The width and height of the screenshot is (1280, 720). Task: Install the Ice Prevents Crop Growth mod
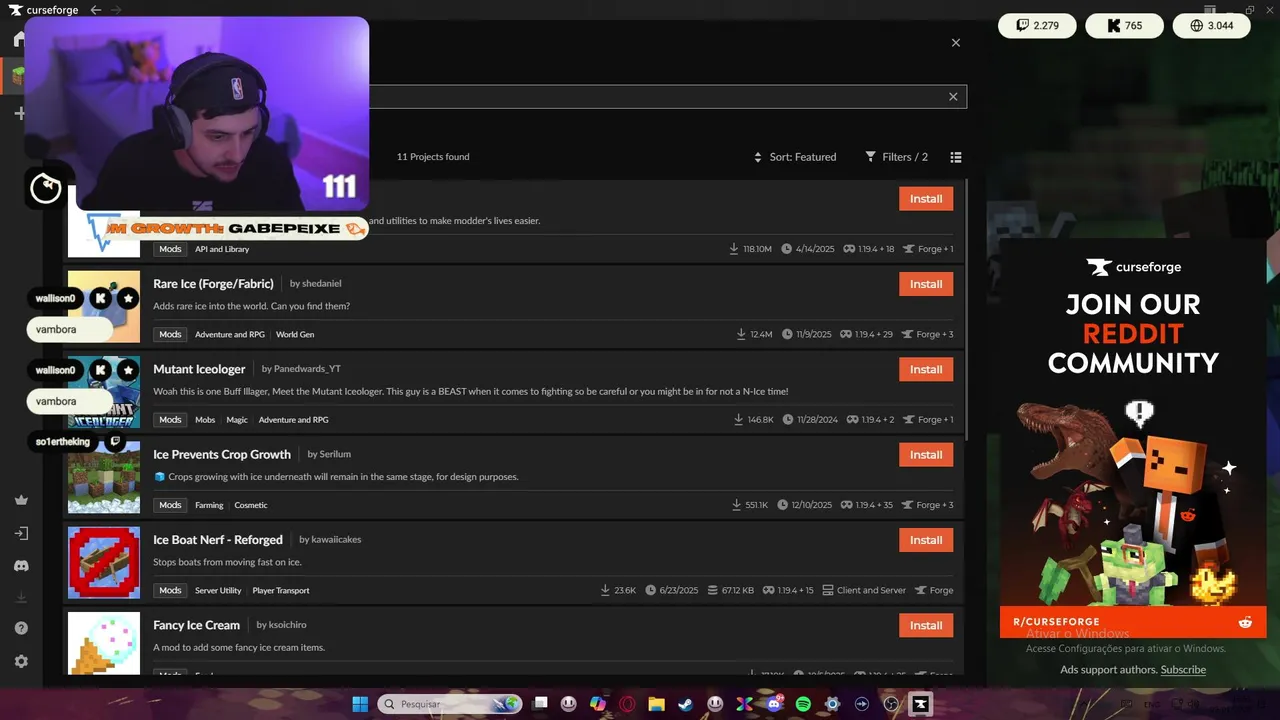pyautogui.click(x=926, y=455)
